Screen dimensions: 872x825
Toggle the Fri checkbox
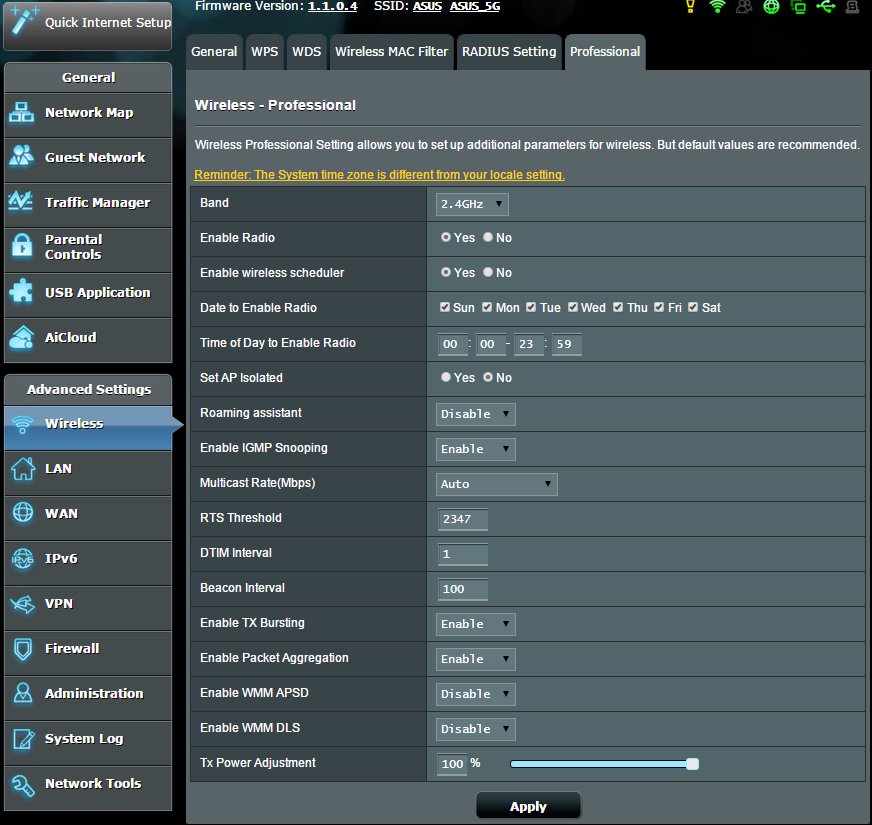point(659,307)
